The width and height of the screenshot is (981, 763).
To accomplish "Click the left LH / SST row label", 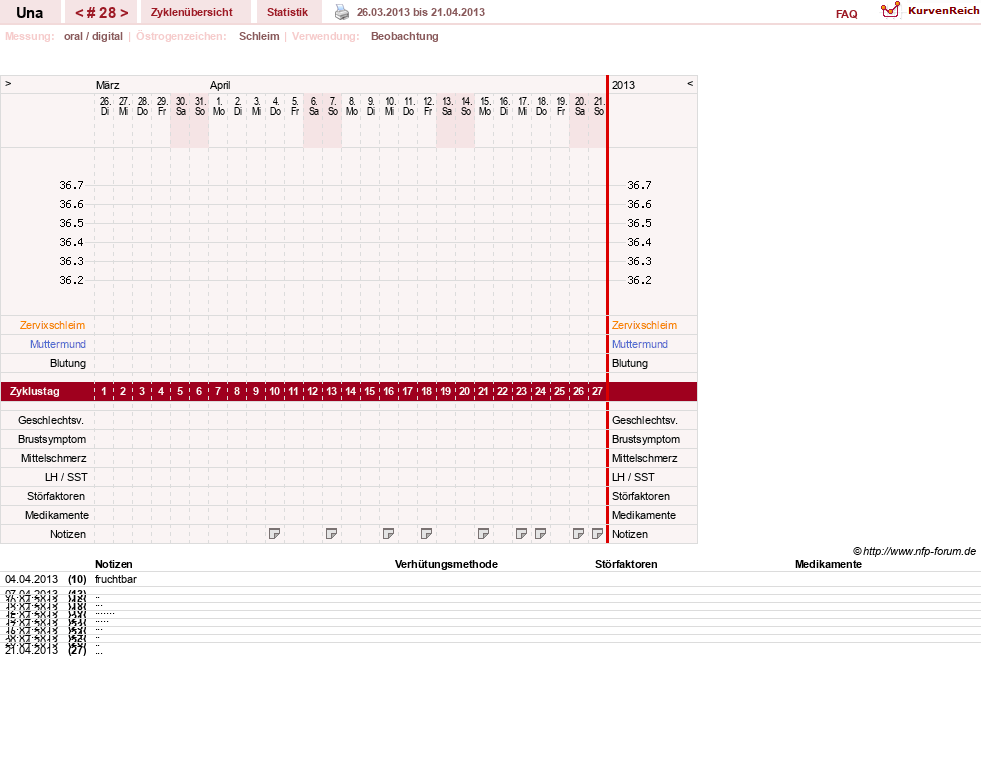I will coord(66,477).
